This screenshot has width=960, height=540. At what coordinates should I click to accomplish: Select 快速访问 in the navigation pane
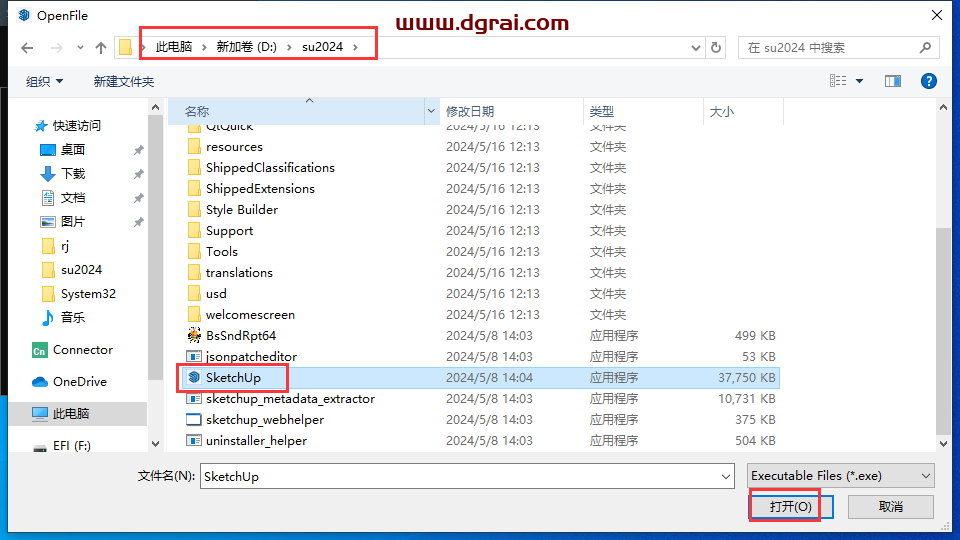pos(77,126)
